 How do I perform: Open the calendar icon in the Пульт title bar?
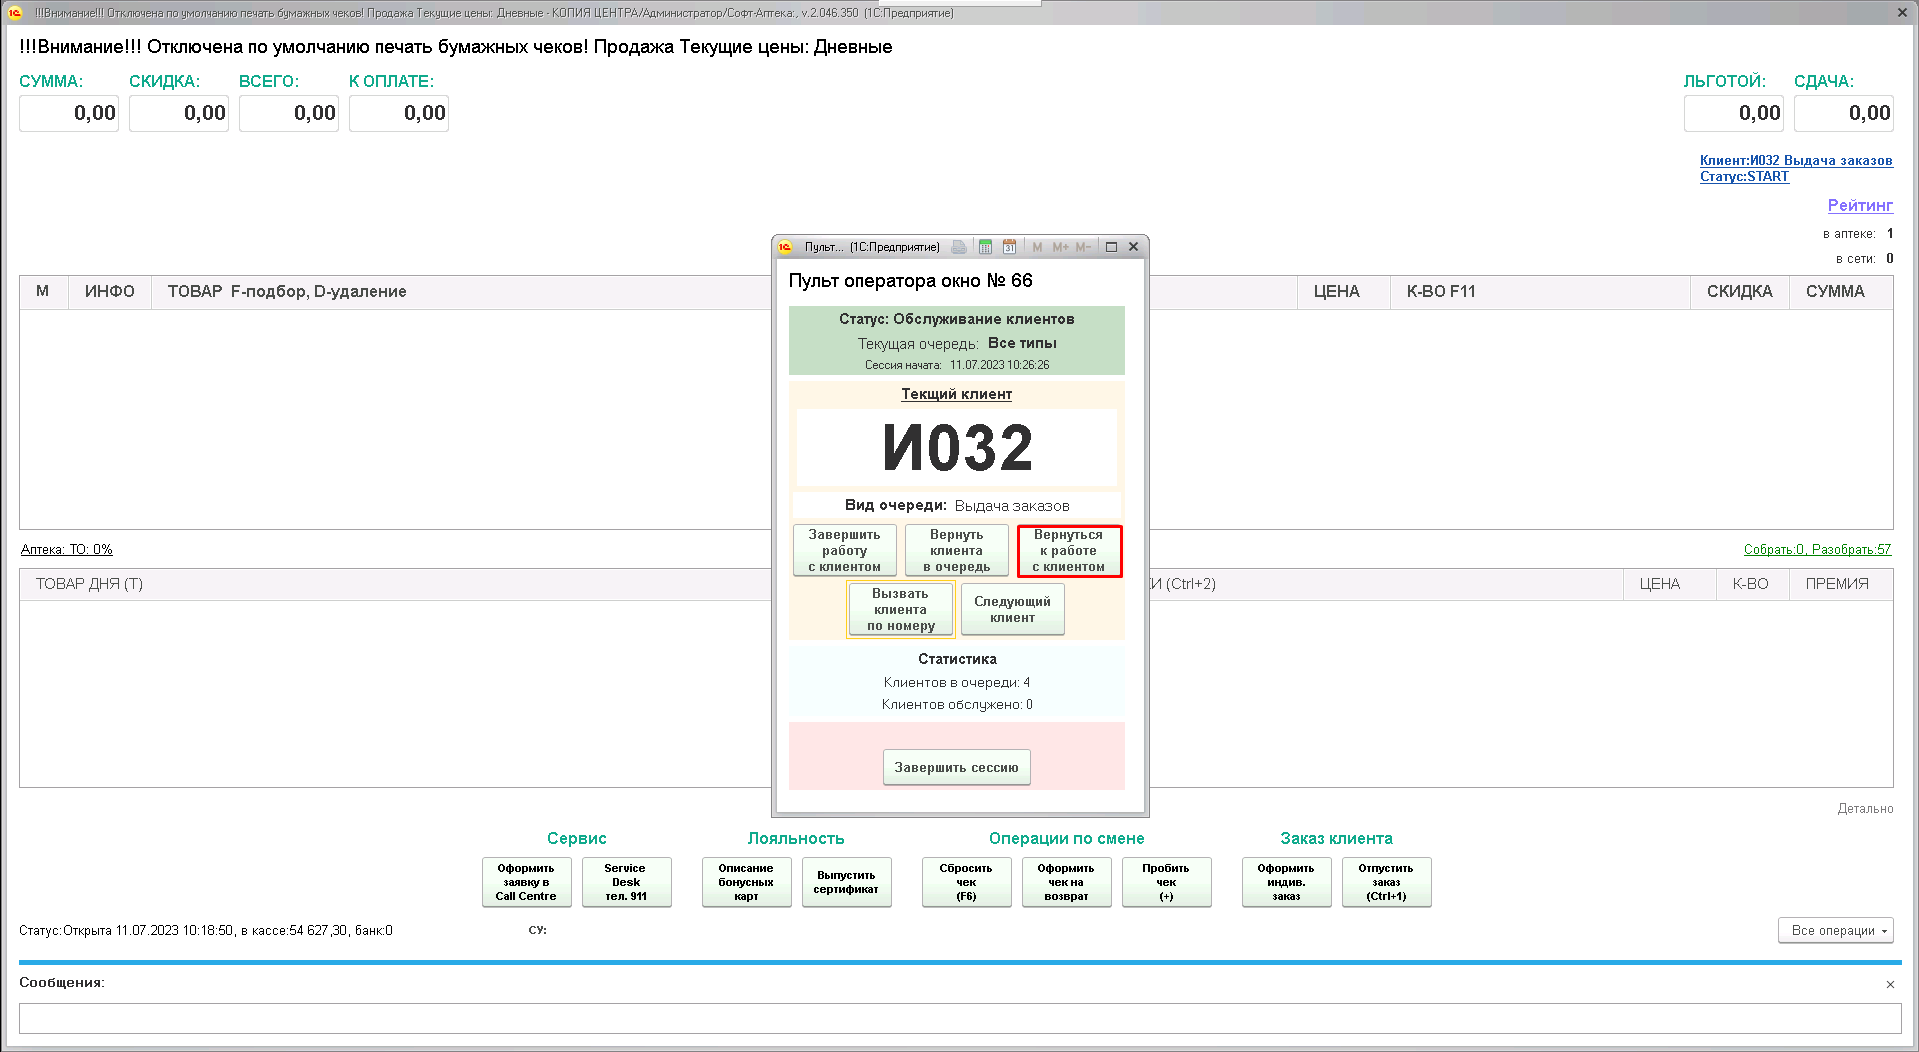(x=1009, y=247)
